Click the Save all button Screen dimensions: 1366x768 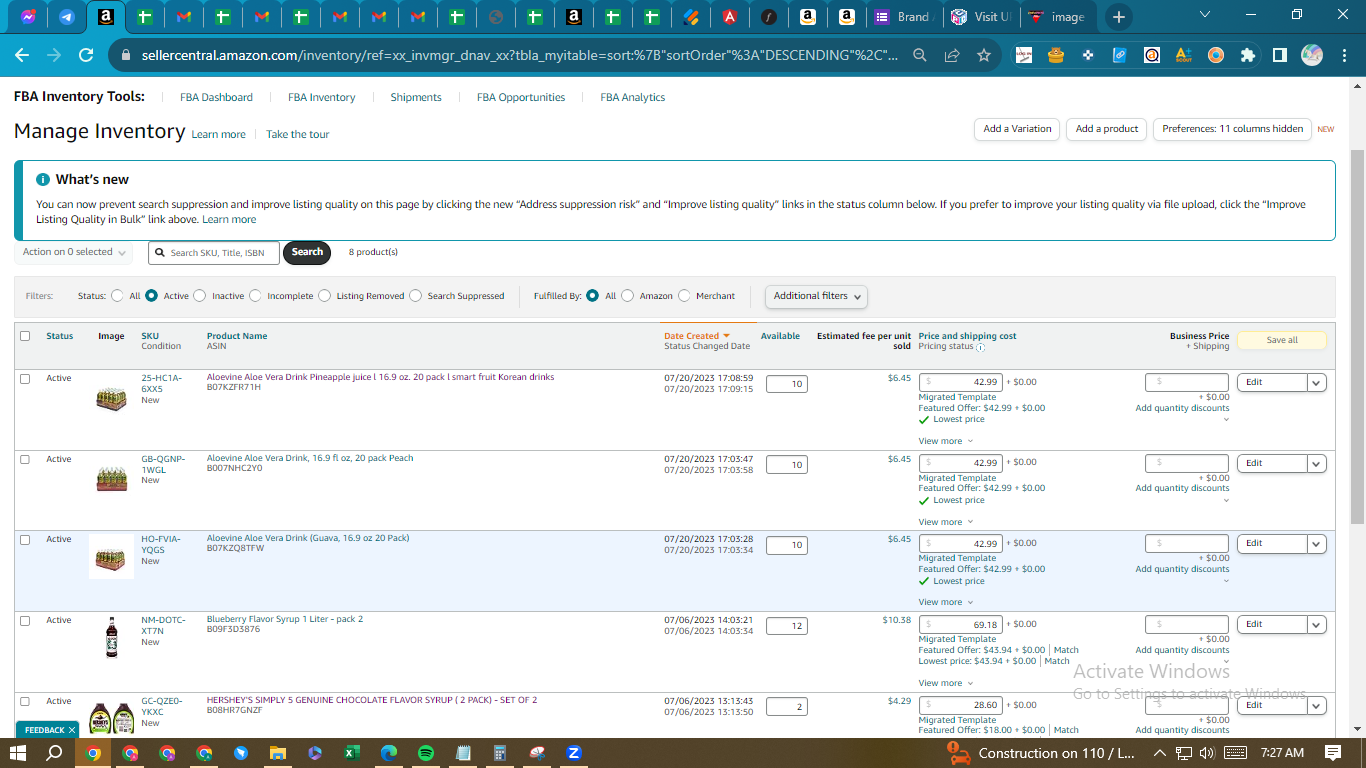pyautogui.click(x=1282, y=340)
